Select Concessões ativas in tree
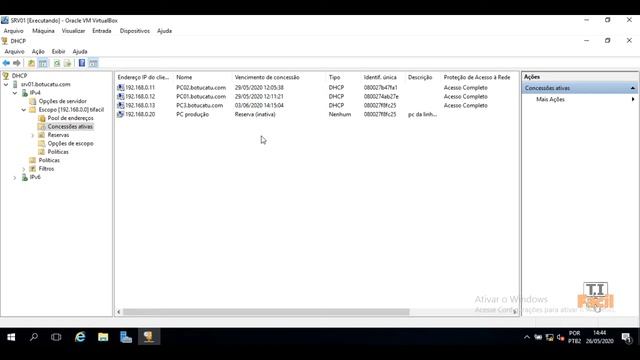Viewport: 640px width, 360px height. tap(70, 127)
